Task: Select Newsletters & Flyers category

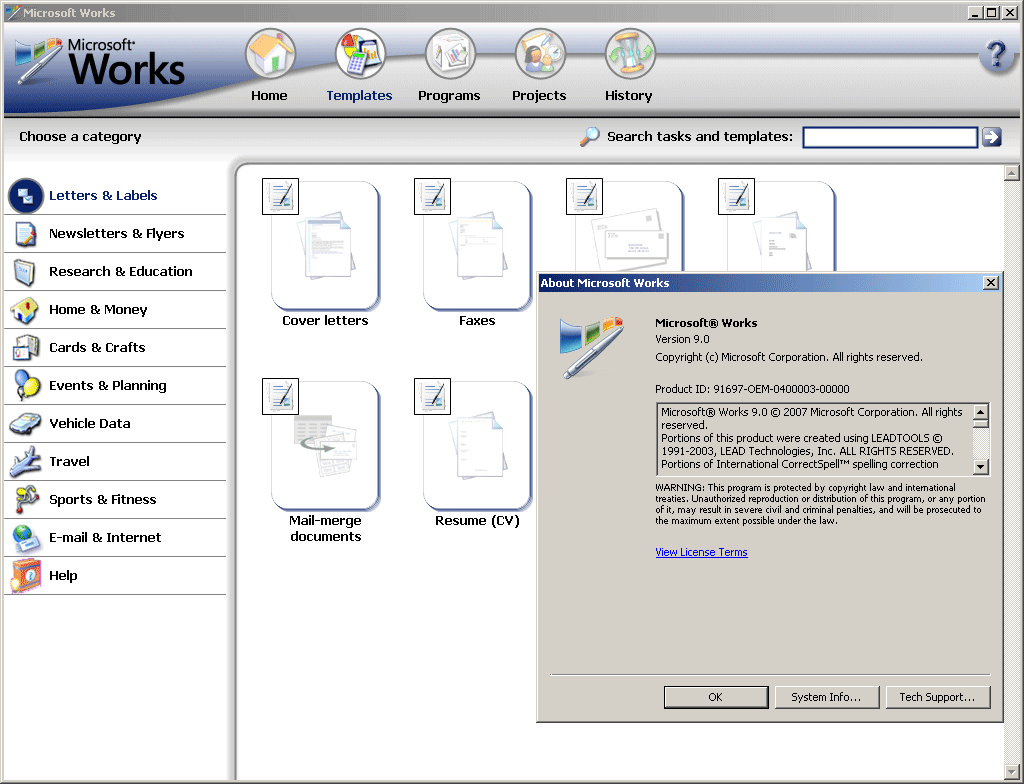Action: click(x=117, y=233)
